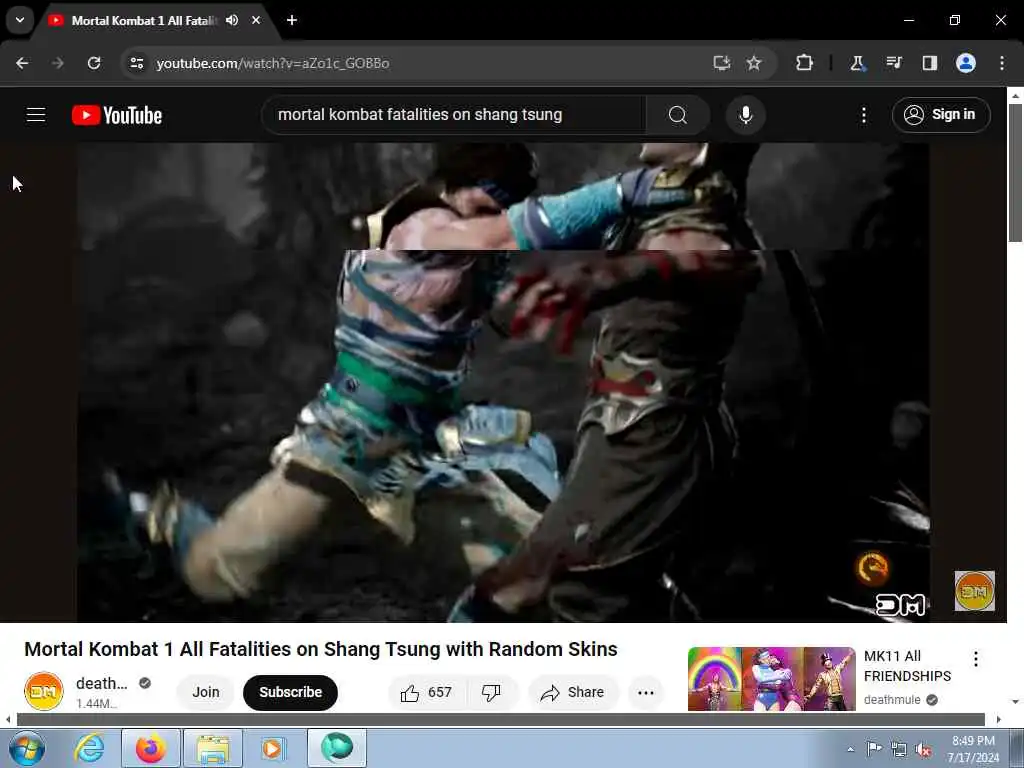Open Chrome three-dot customize menu
This screenshot has width=1024, height=768.
pyautogui.click(x=1002, y=63)
